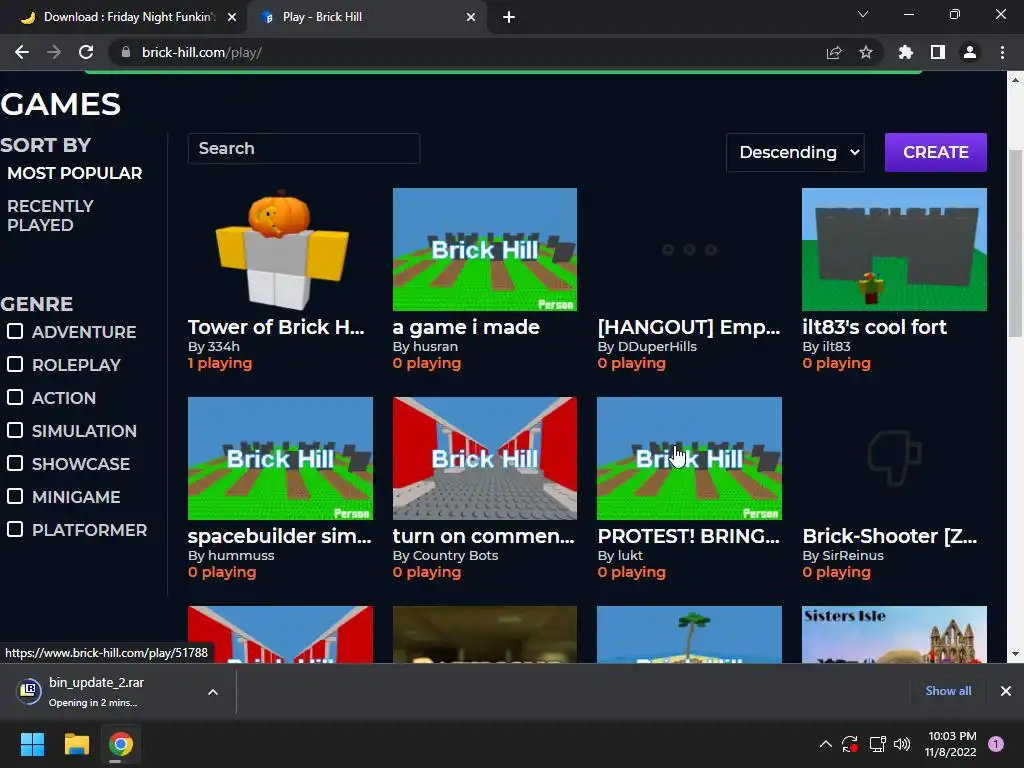Viewport: 1024px width, 768px height.
Task: Check the ADVENTURE genre box
Action: coord(15,331)
